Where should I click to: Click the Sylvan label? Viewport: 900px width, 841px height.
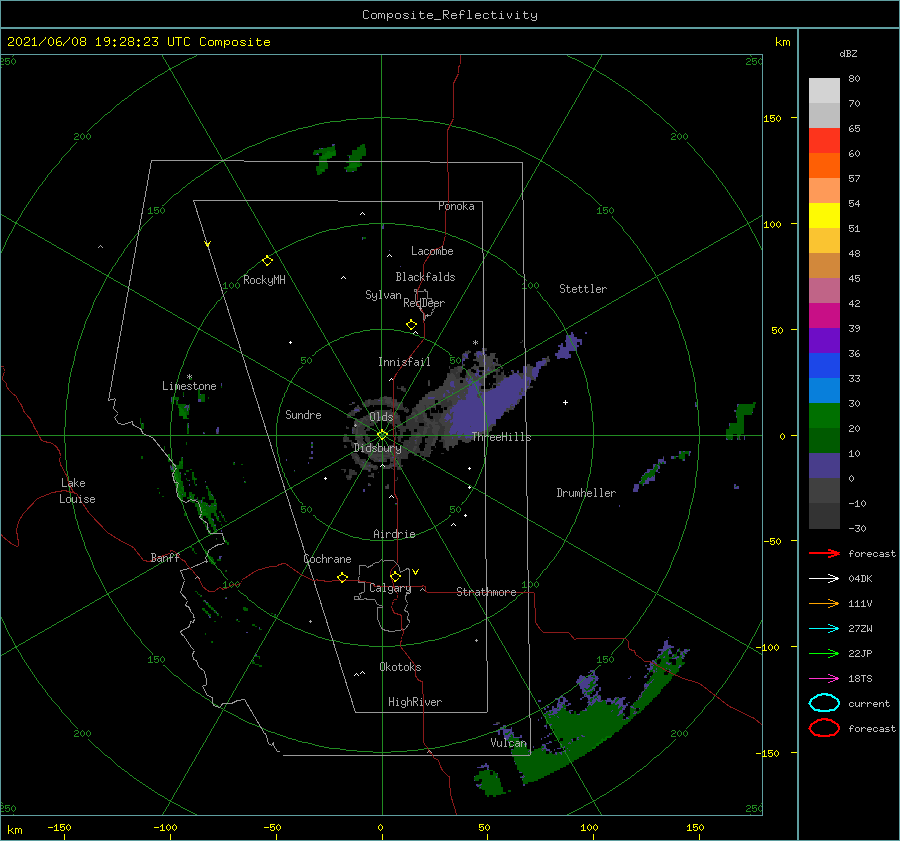tap(383, 296)
